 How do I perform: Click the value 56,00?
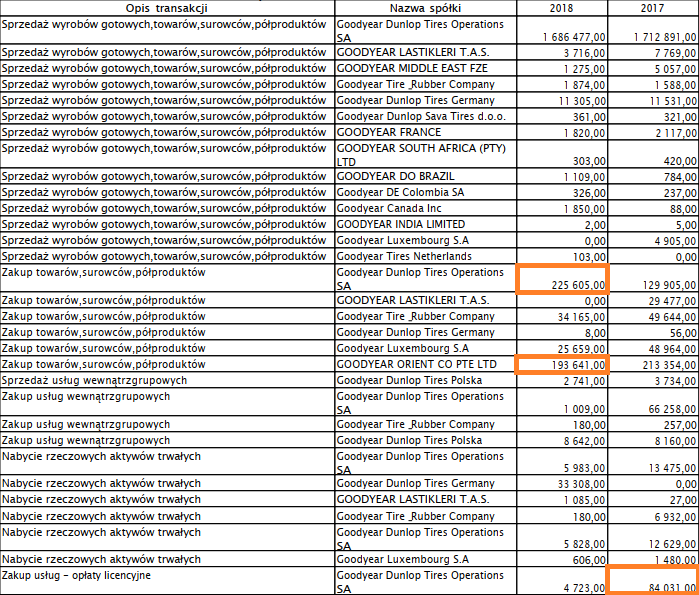[683, 333]
